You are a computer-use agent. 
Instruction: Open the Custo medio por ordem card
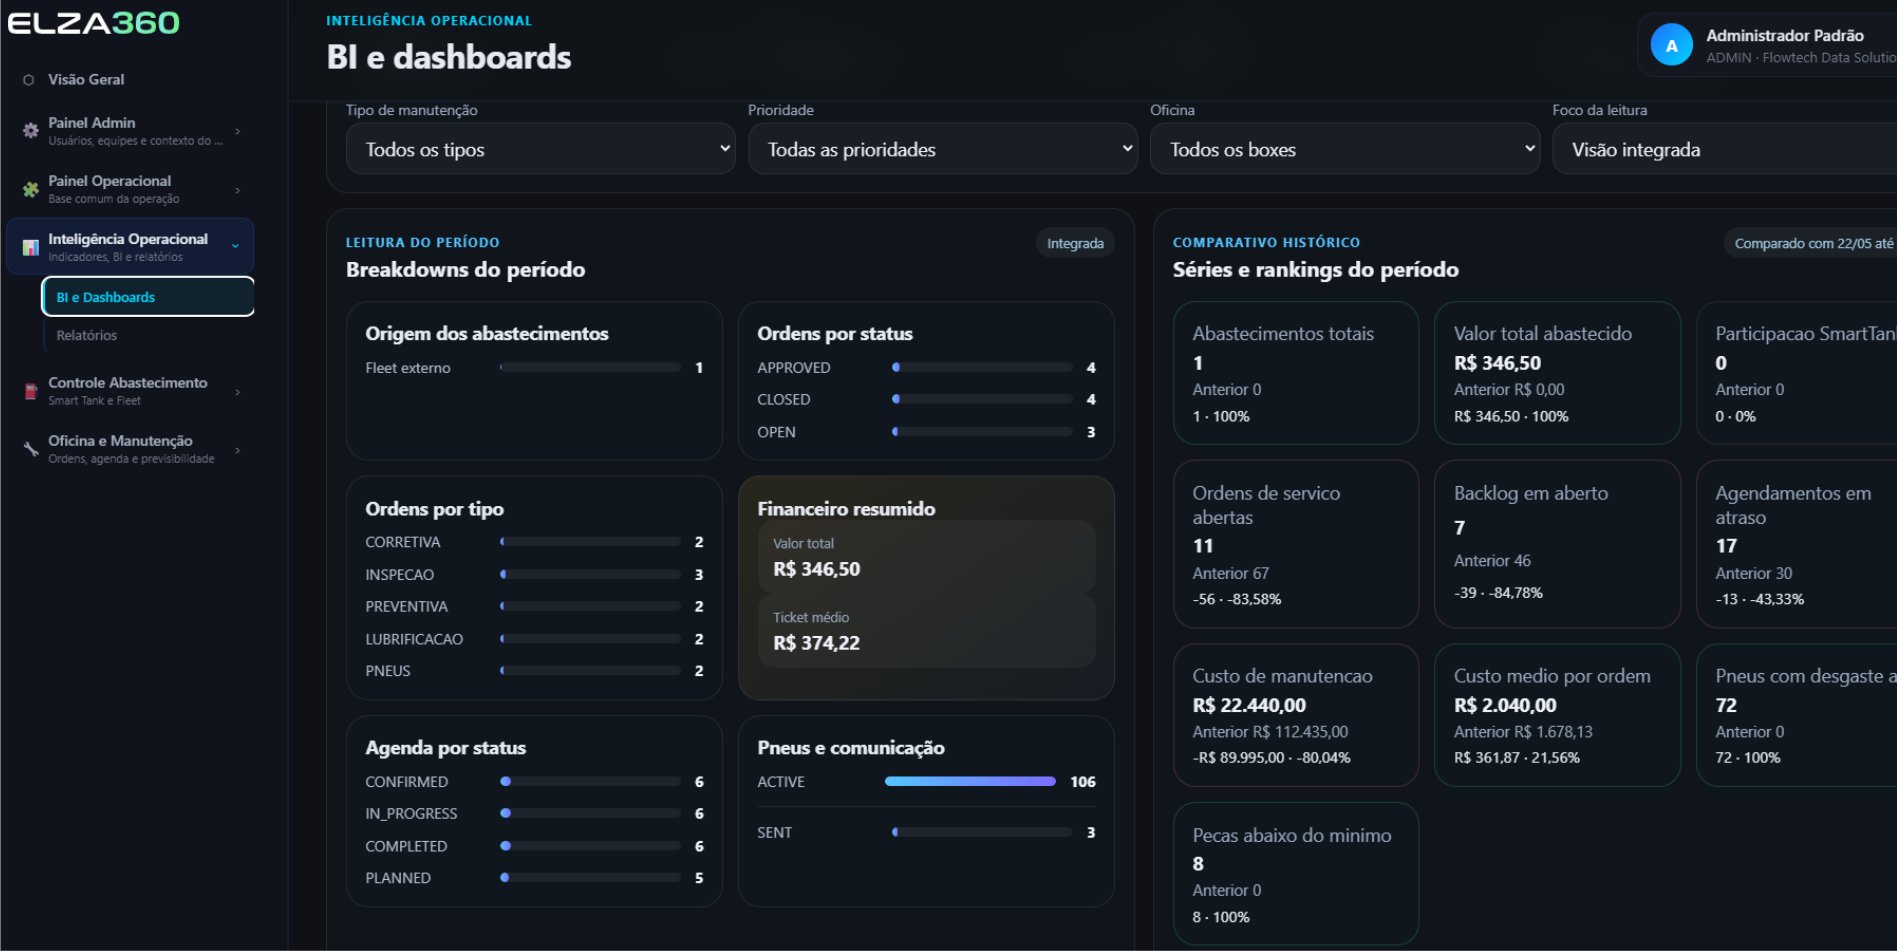[x=1557, y=715]
